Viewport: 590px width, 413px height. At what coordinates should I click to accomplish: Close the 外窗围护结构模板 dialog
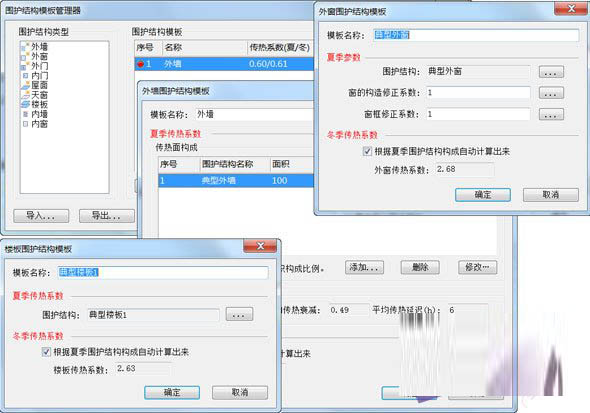[571, 8]
